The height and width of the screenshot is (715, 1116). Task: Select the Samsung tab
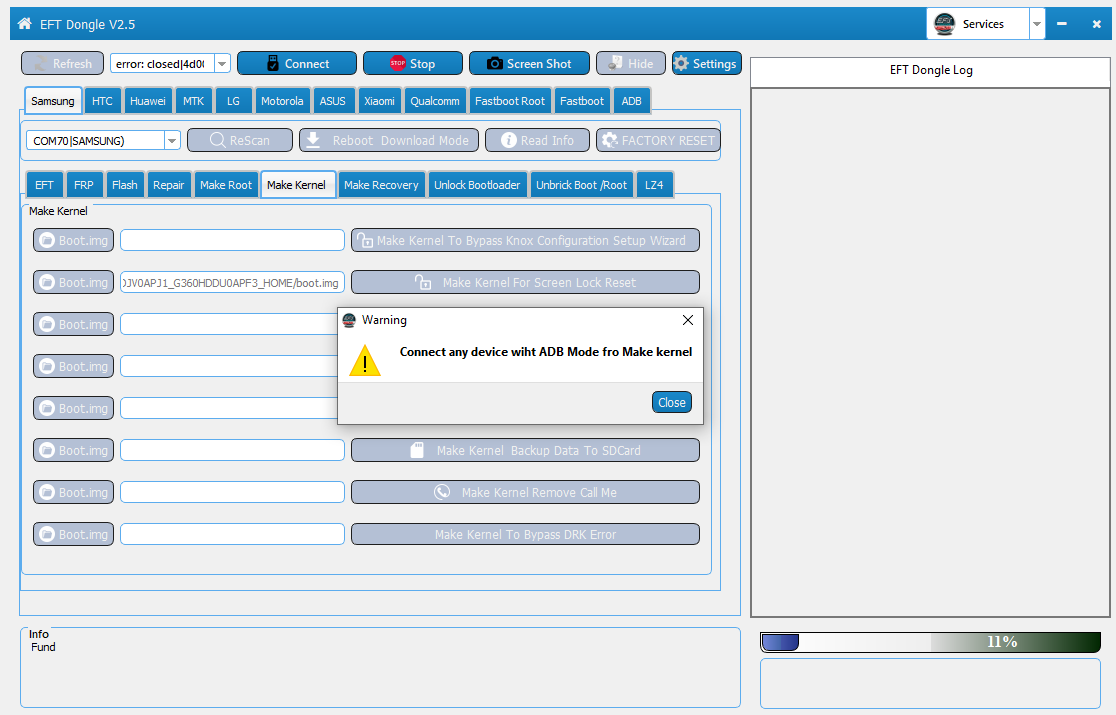(53, 101)
